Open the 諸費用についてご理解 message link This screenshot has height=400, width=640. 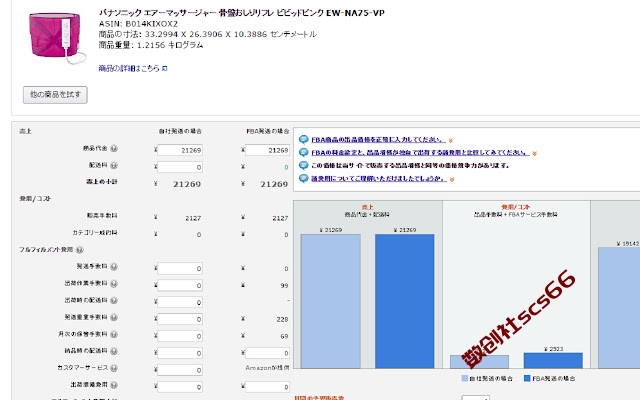pyautogui.click(x=379, y=178)
